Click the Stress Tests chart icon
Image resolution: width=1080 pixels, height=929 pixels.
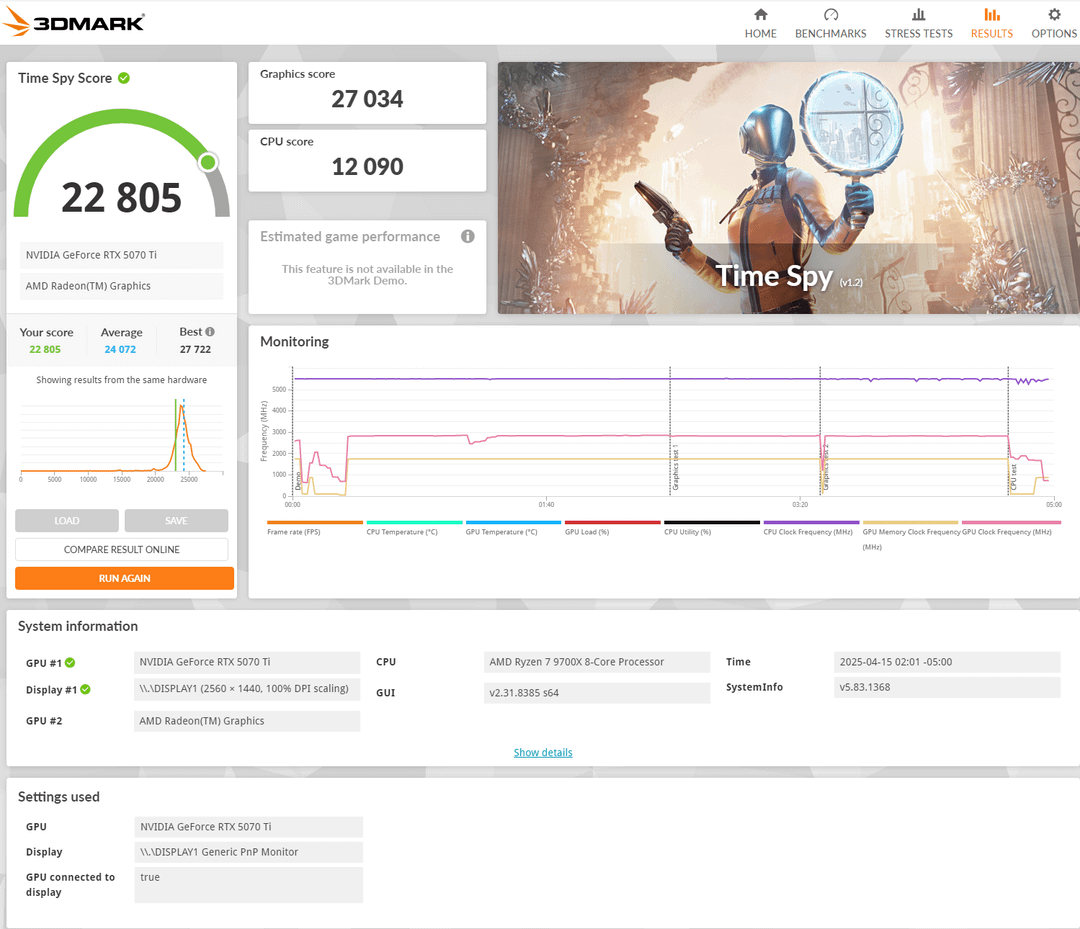tap(918, 14)
